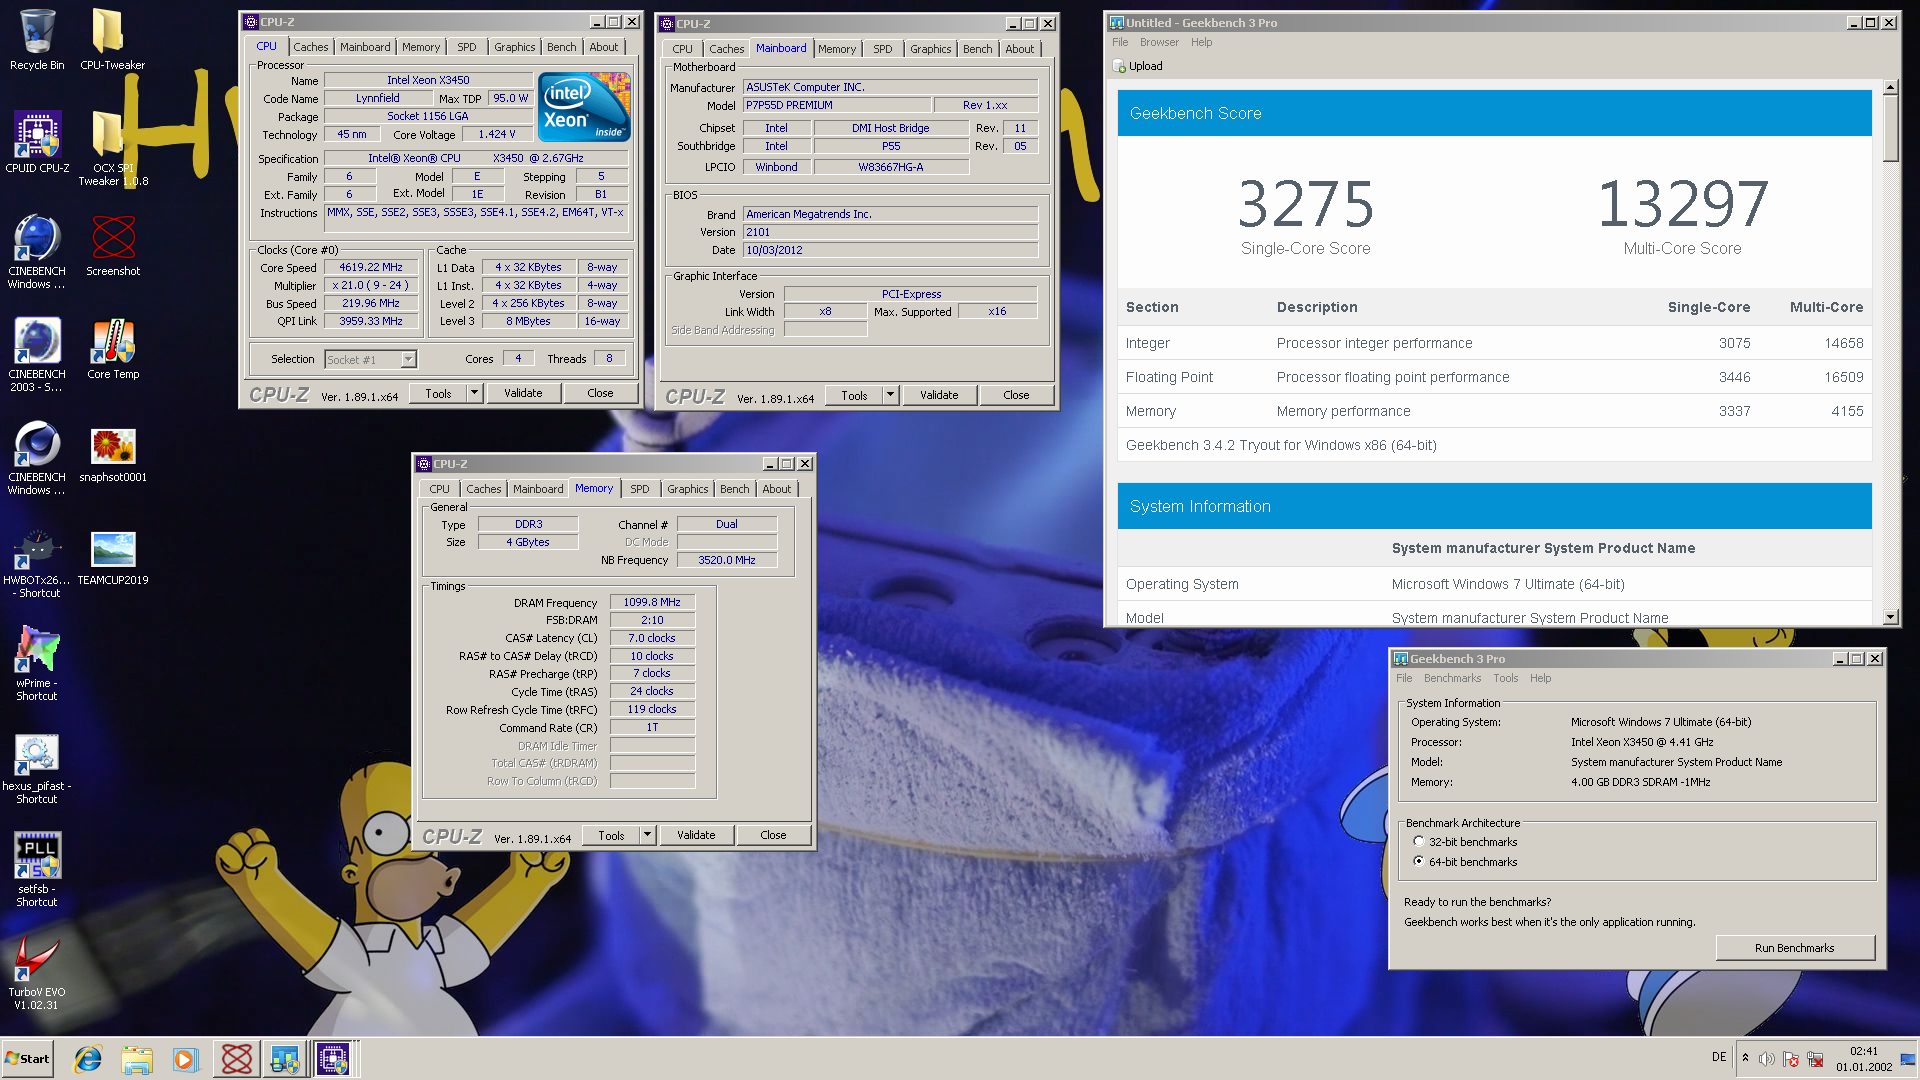Click the CPU-Z taskbar icon
Viewport: 1920px width, 1080px height.
point(334,1059)
